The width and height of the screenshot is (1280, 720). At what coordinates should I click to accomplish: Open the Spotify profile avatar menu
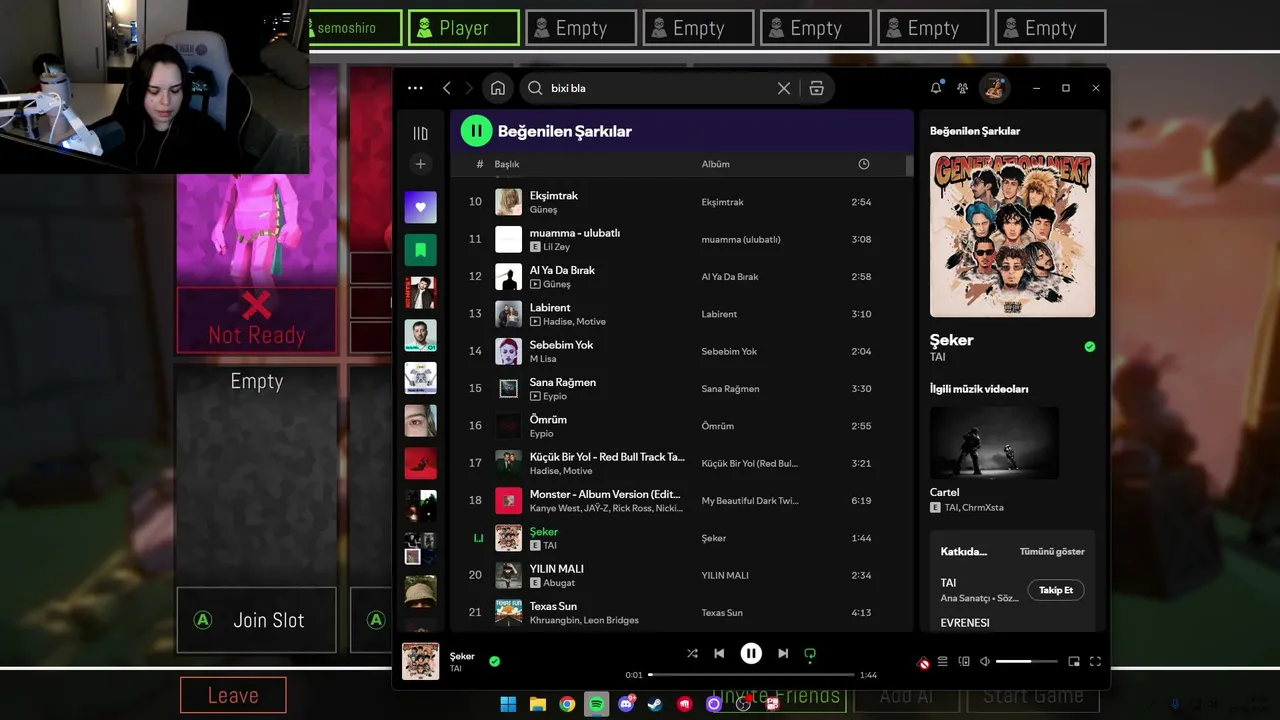(x=994, y=88)
